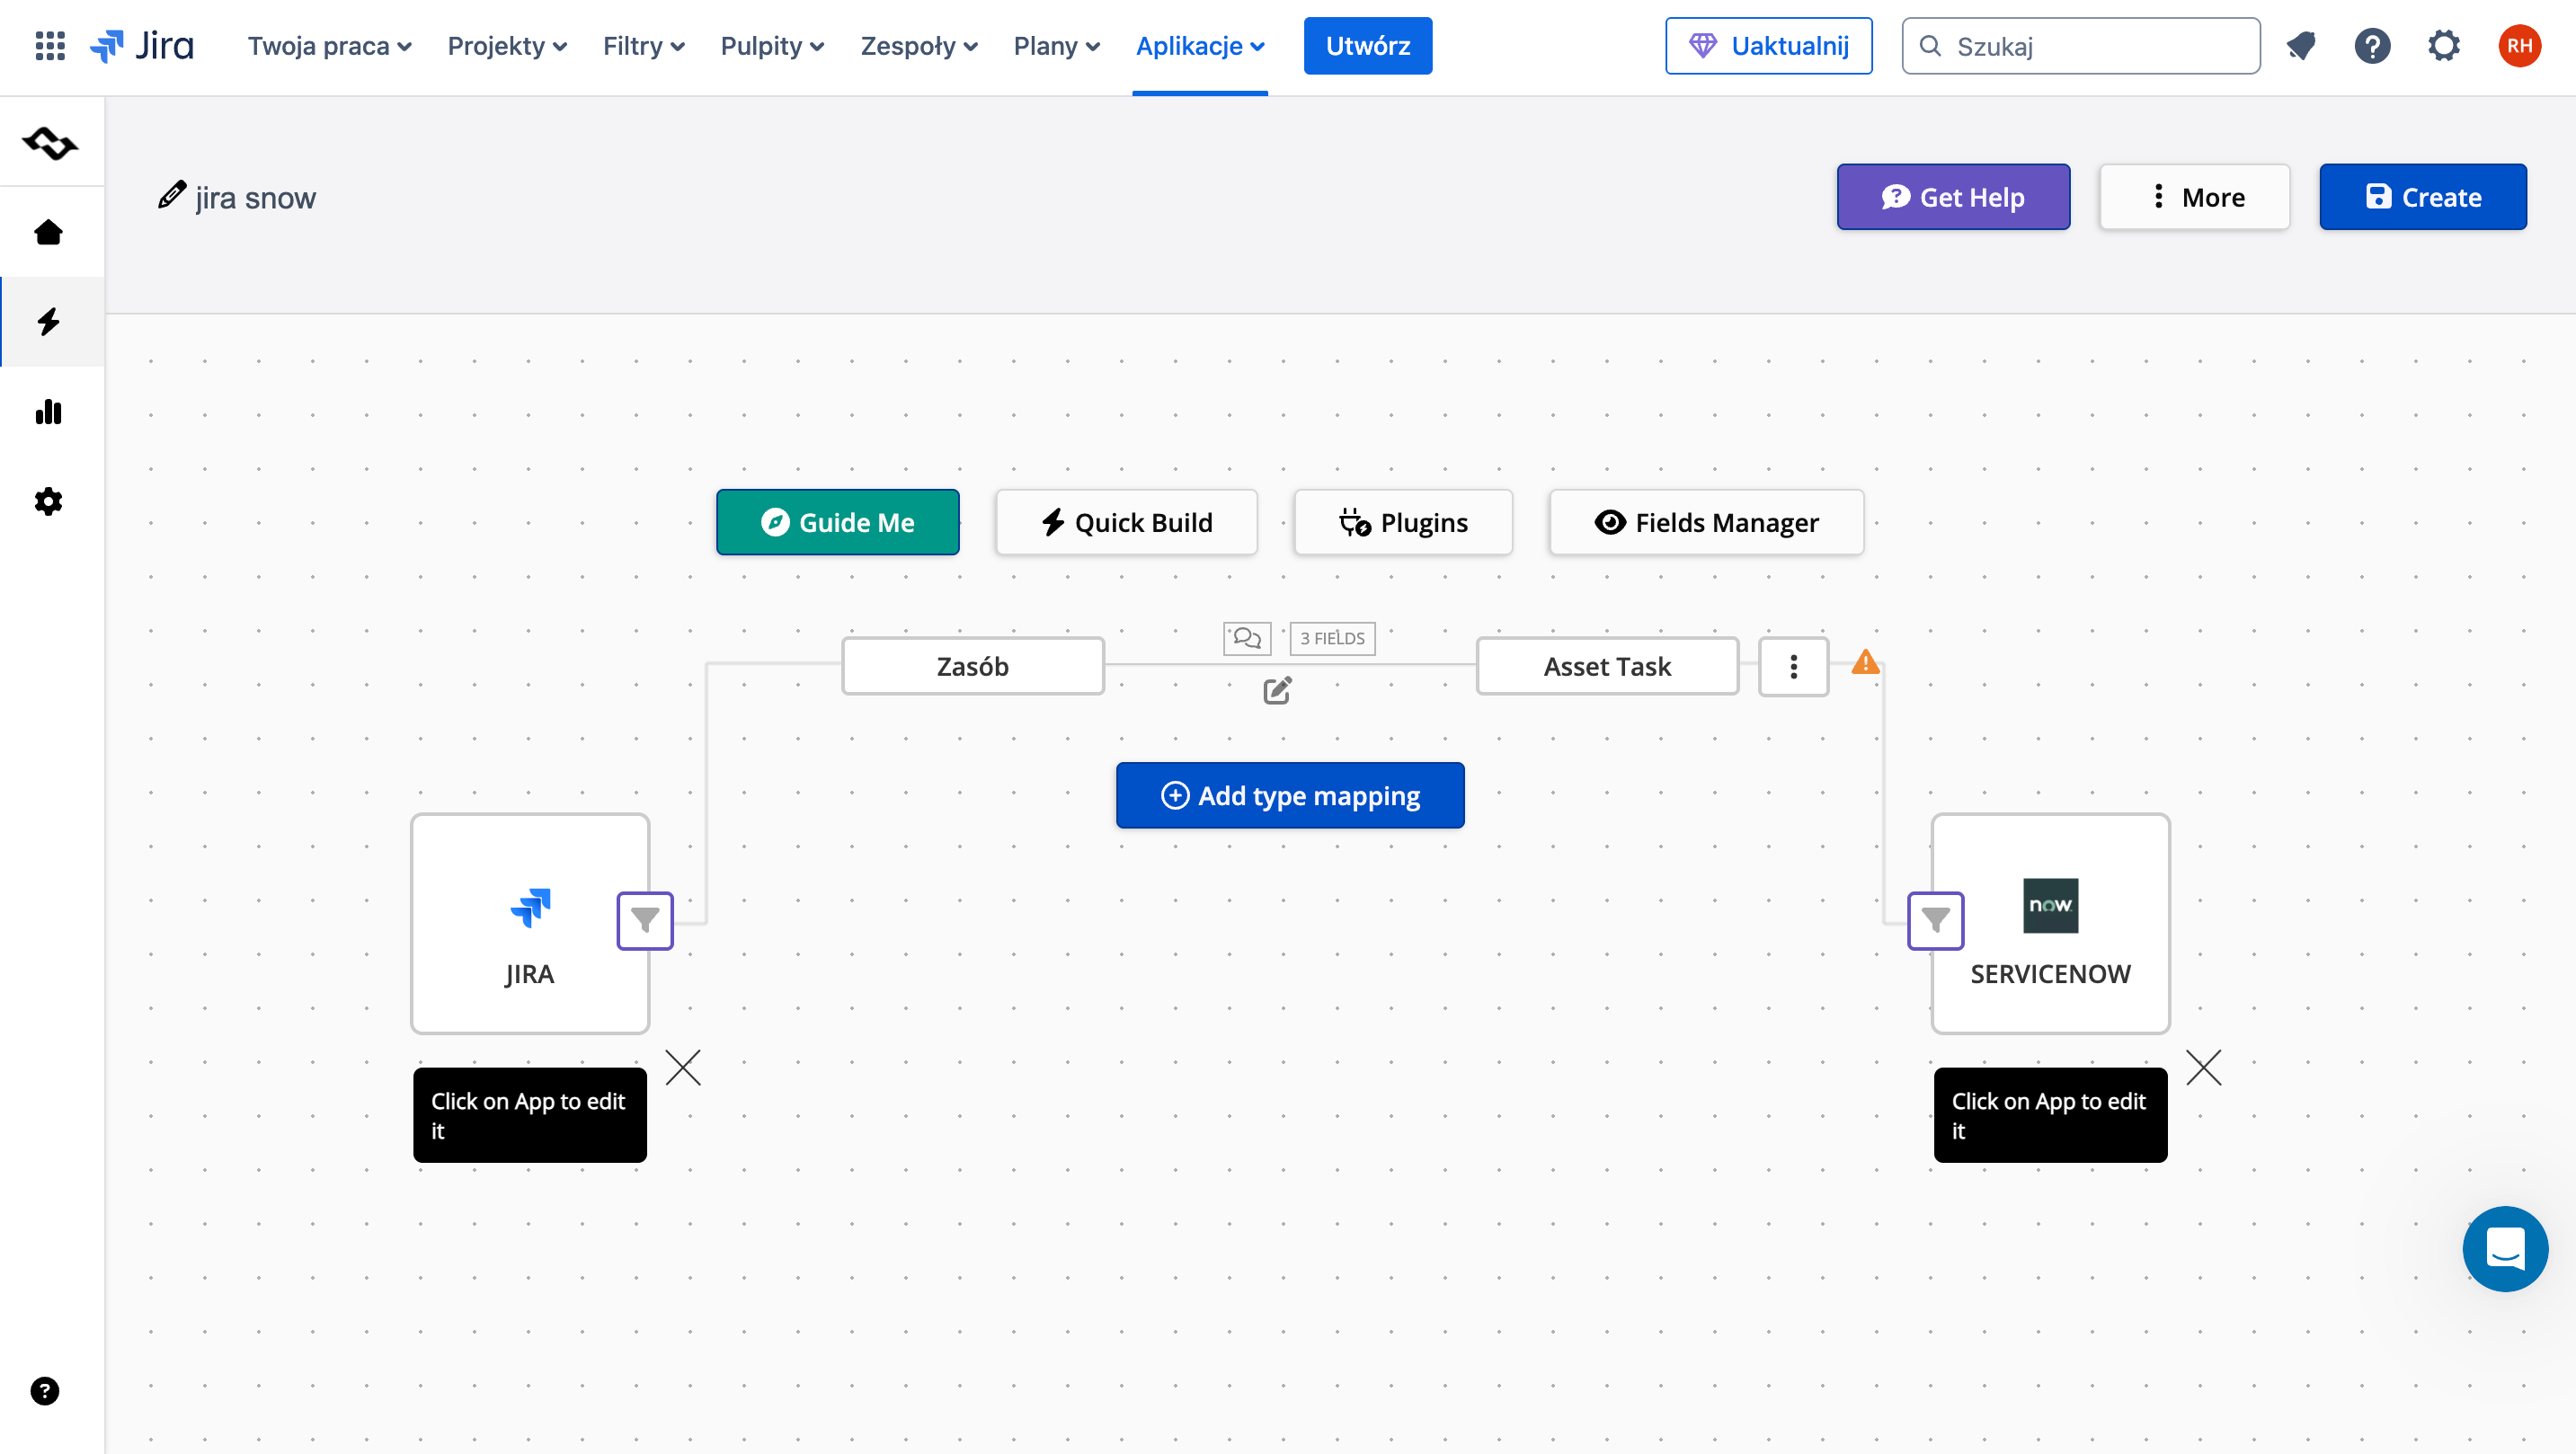Open the filter funnel on the SERVICENOW app
Screen dimensions: 2576x1454
click(x=1936, y=921)
